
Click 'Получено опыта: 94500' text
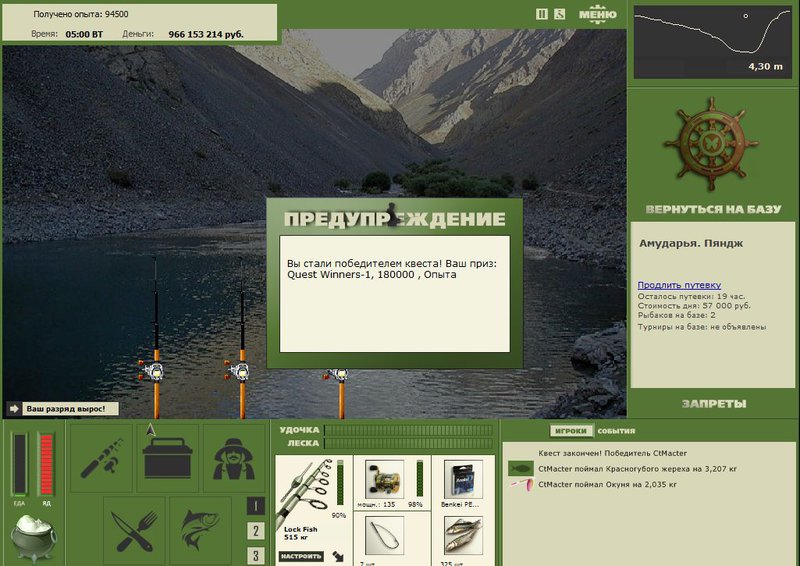[81, 14]
